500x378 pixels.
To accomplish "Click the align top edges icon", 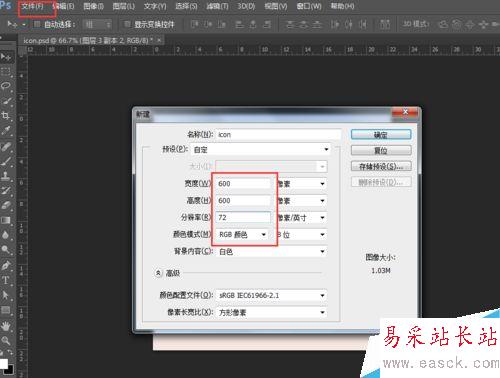I will pyautogui.click(x=194, y=24).
